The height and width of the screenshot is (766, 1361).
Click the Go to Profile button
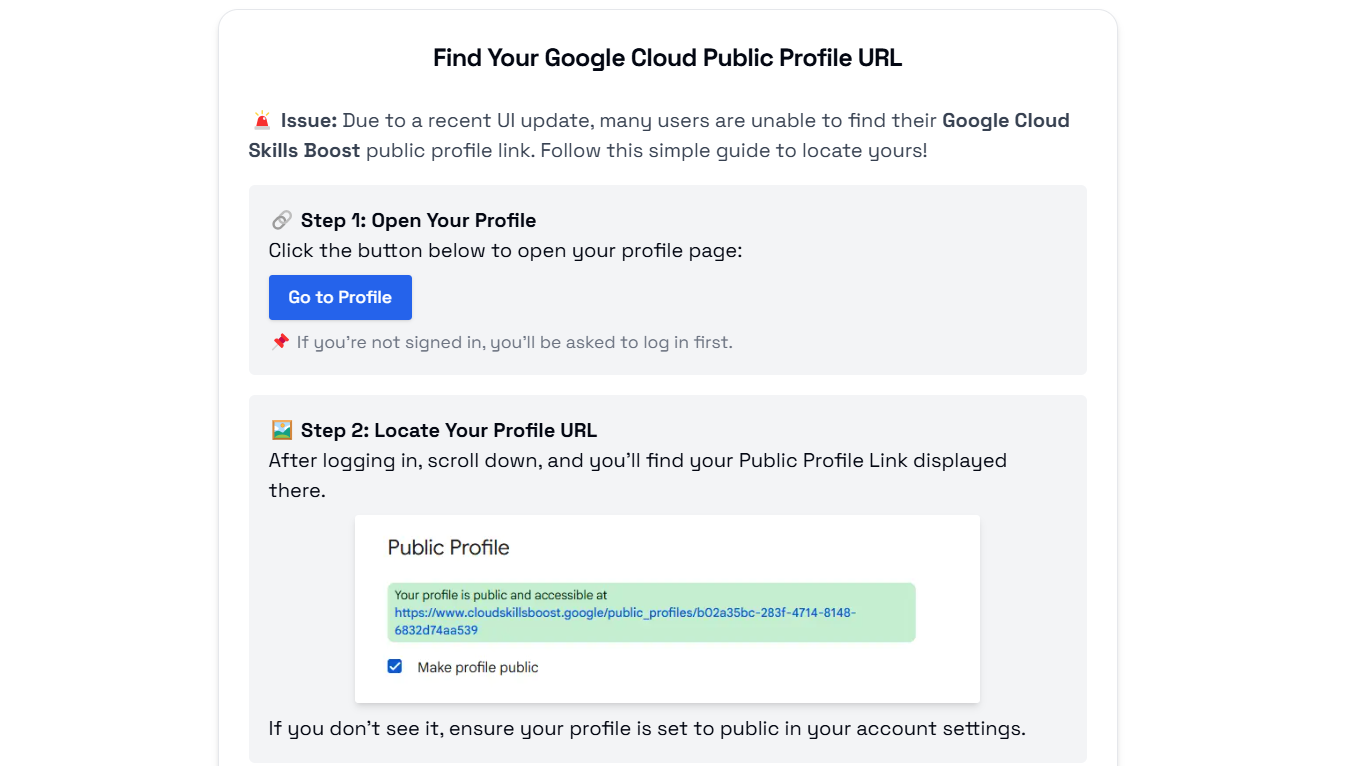click(340, 297)
